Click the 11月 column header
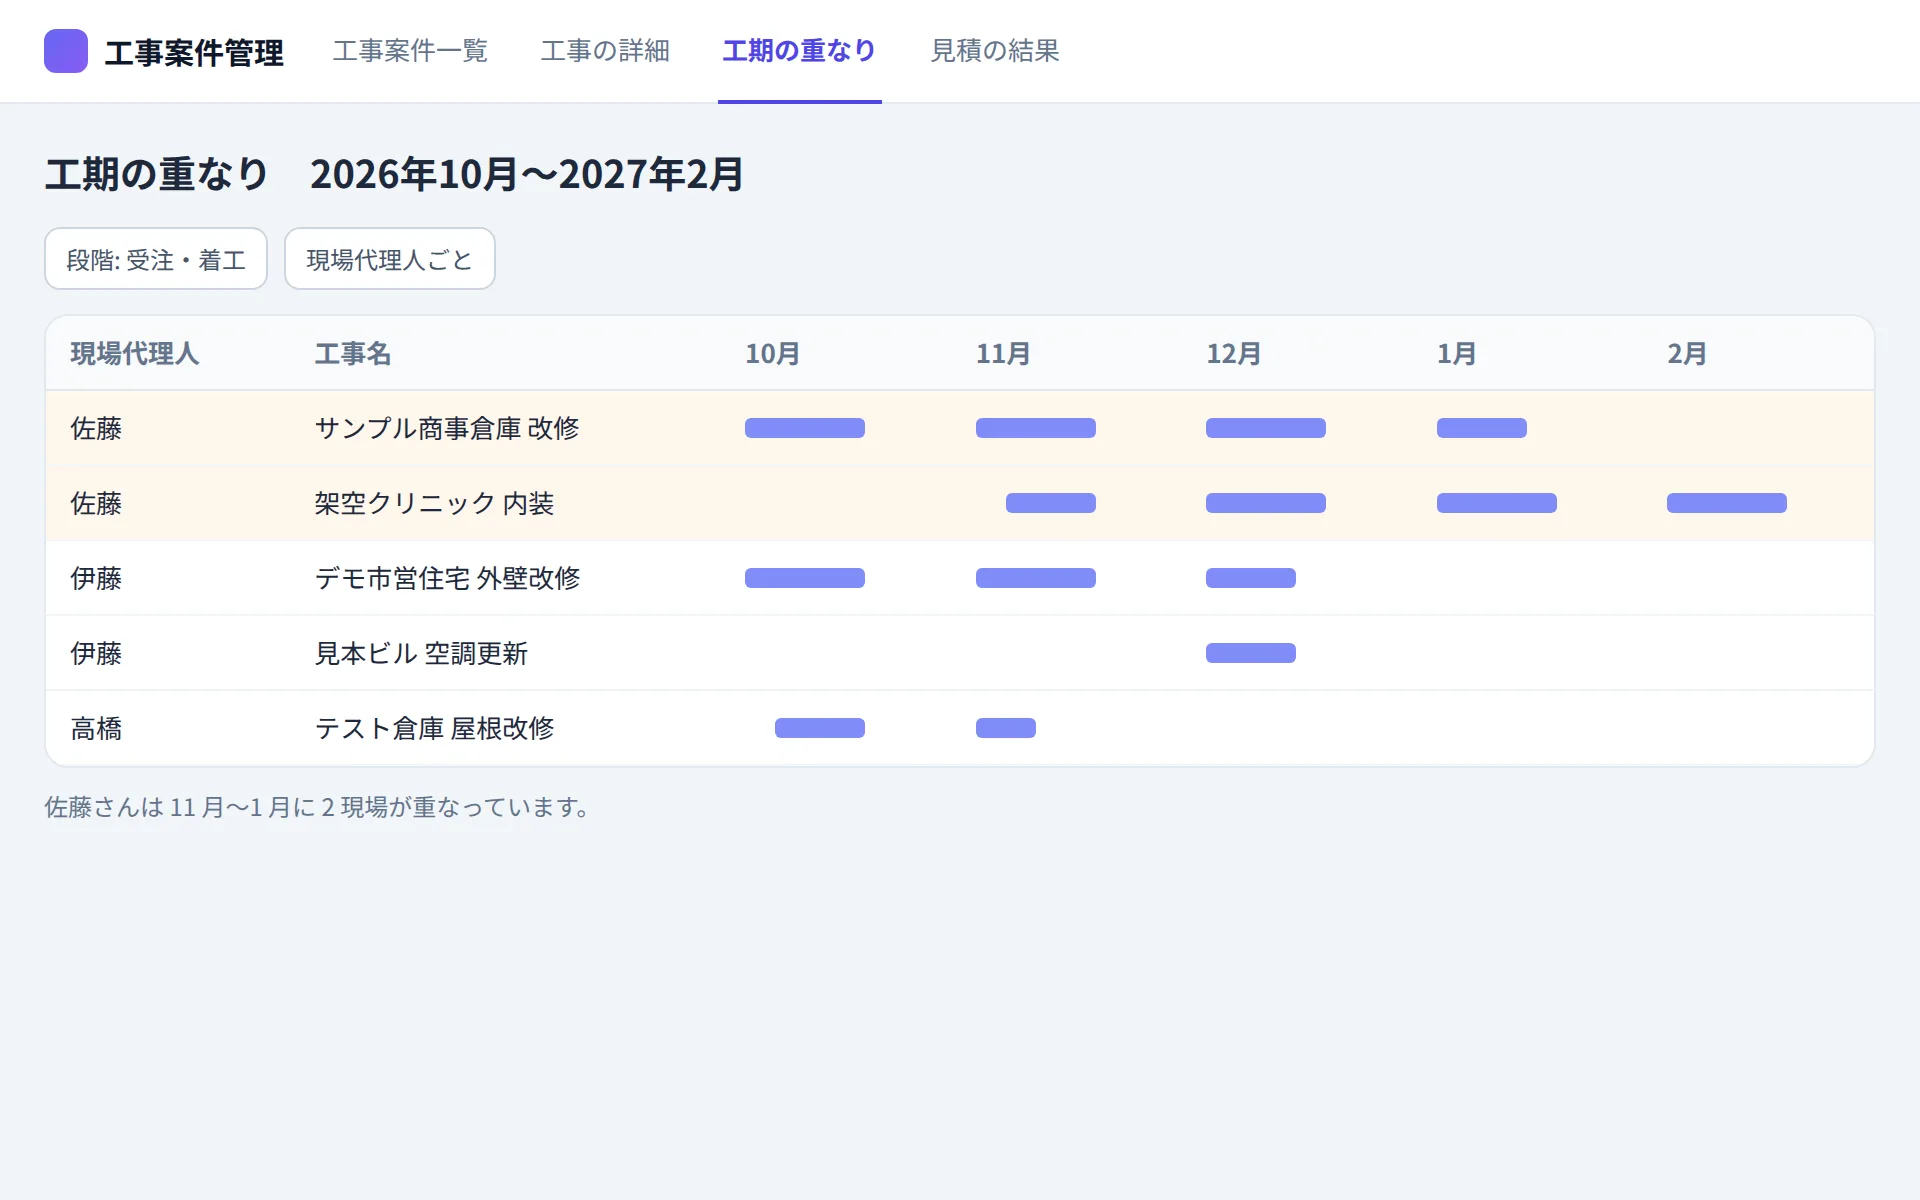The image size is (1920, 1200). [x=1003, y=354]
